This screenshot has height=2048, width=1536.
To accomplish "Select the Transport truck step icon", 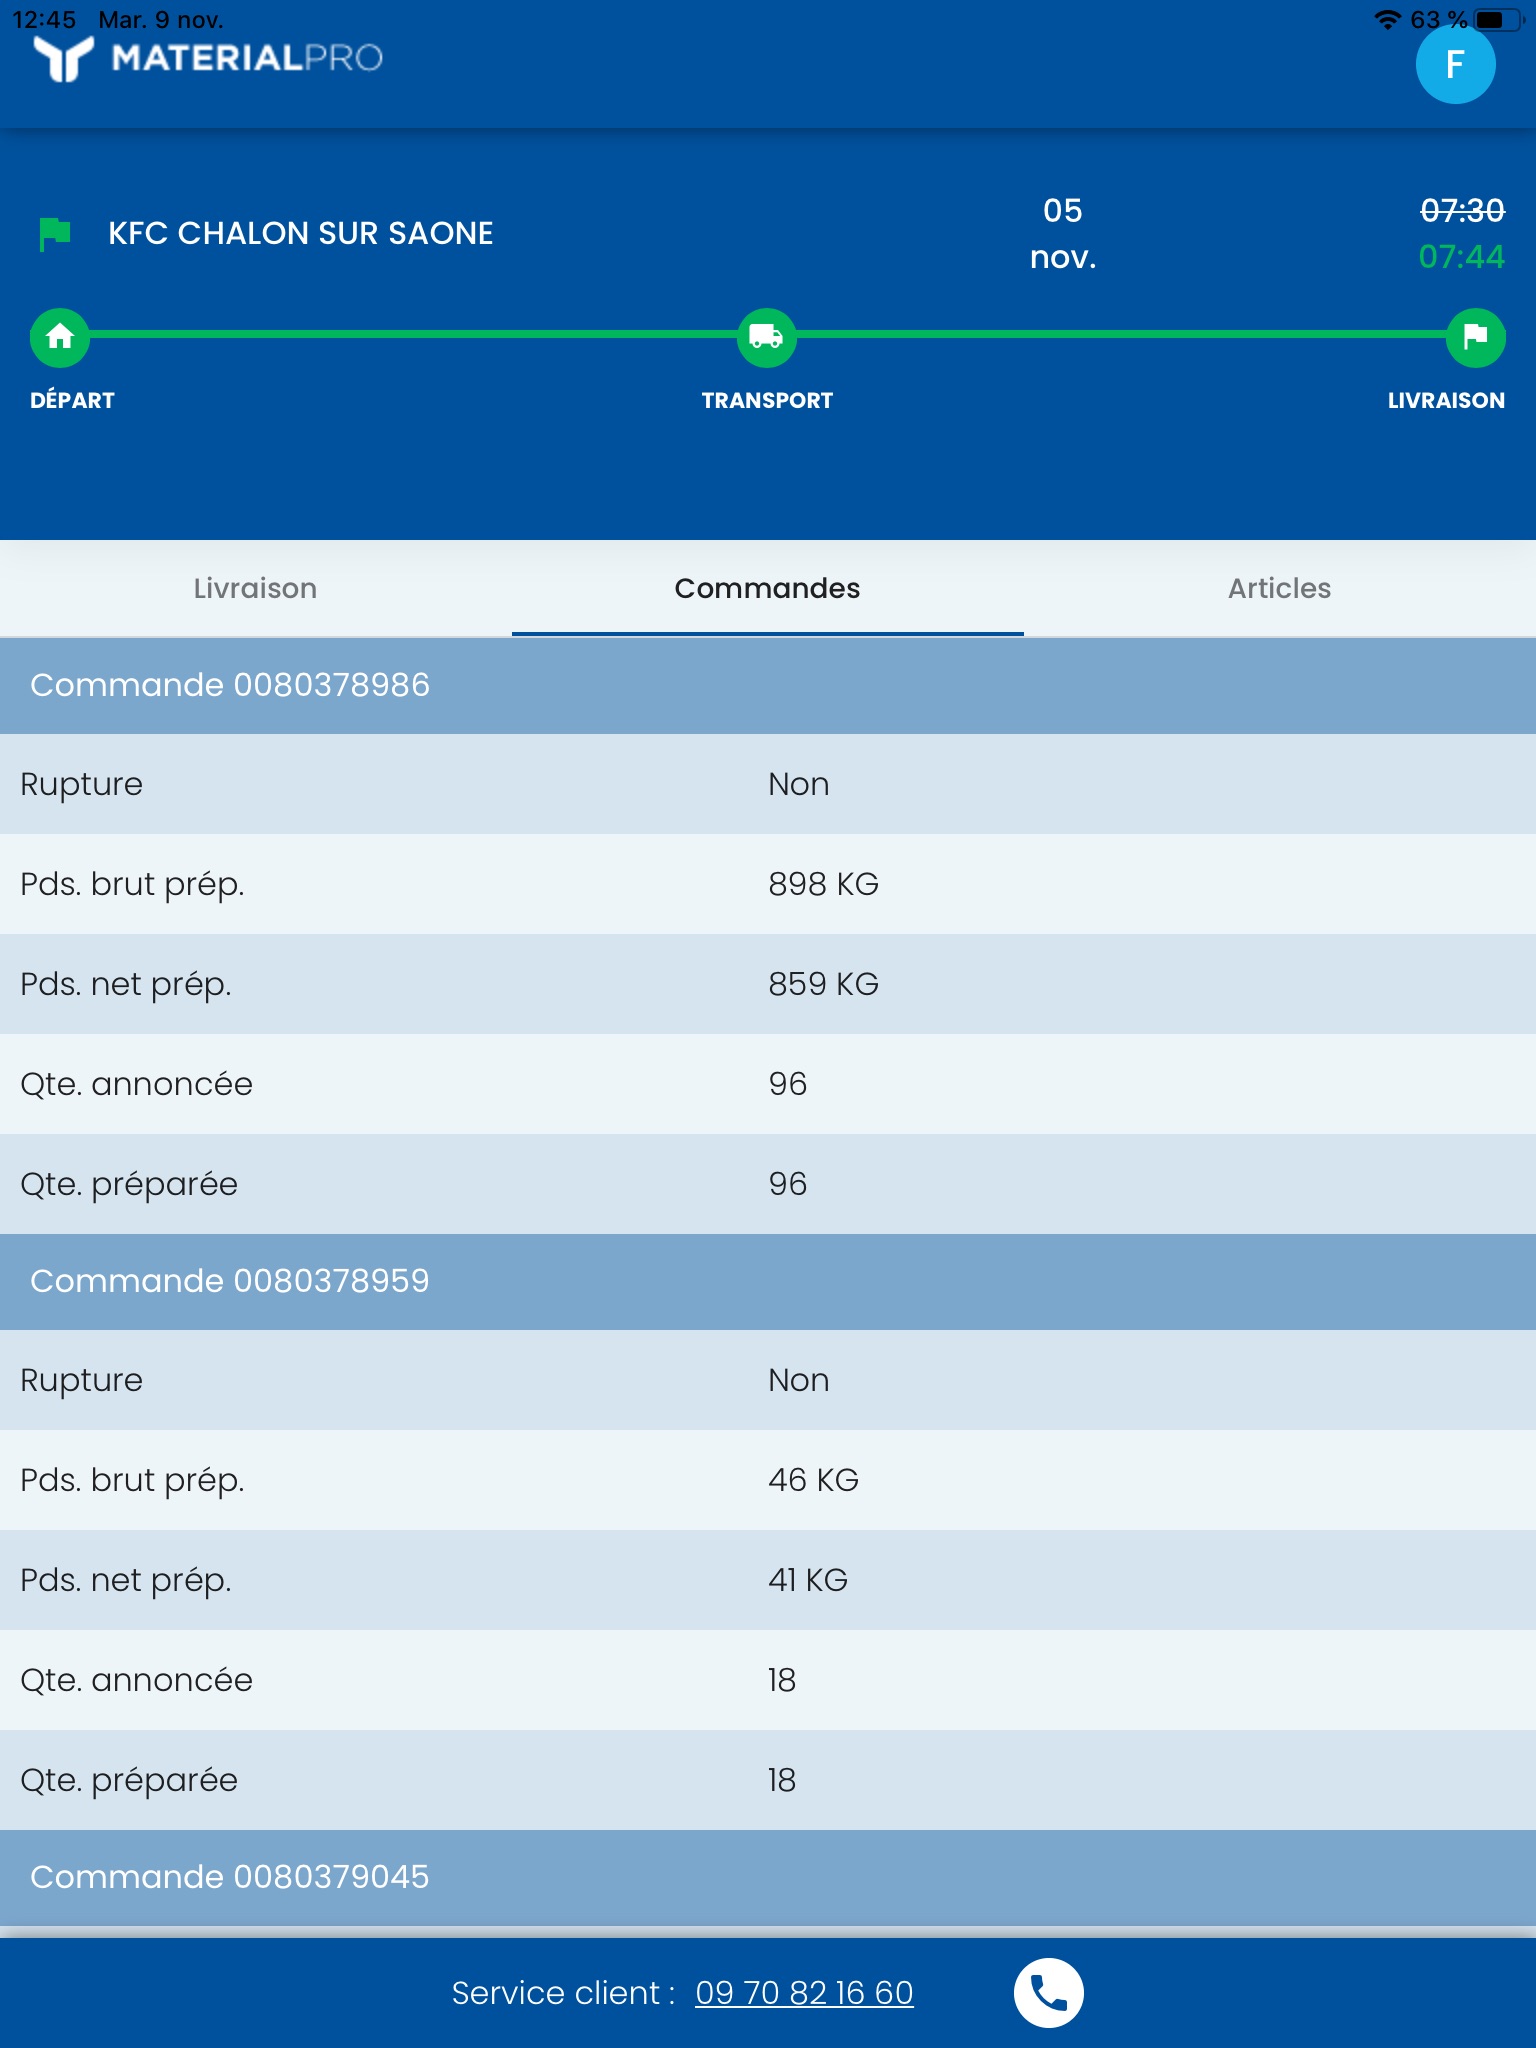I will [x=767, y=337].
